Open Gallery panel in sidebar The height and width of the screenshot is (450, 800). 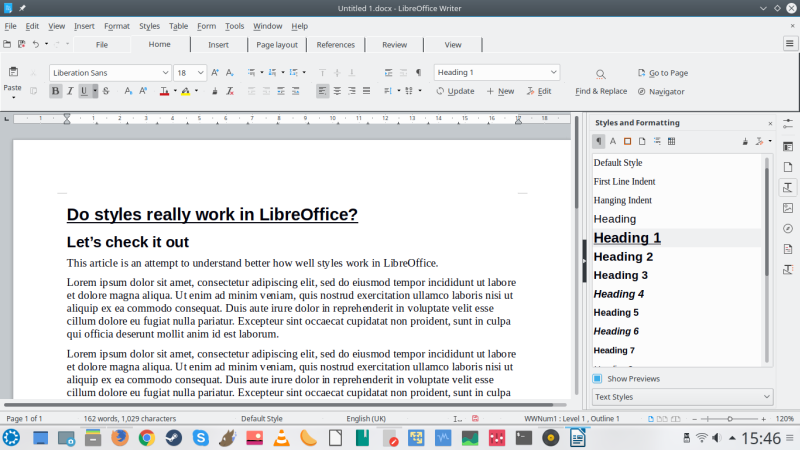click(788, 208)
